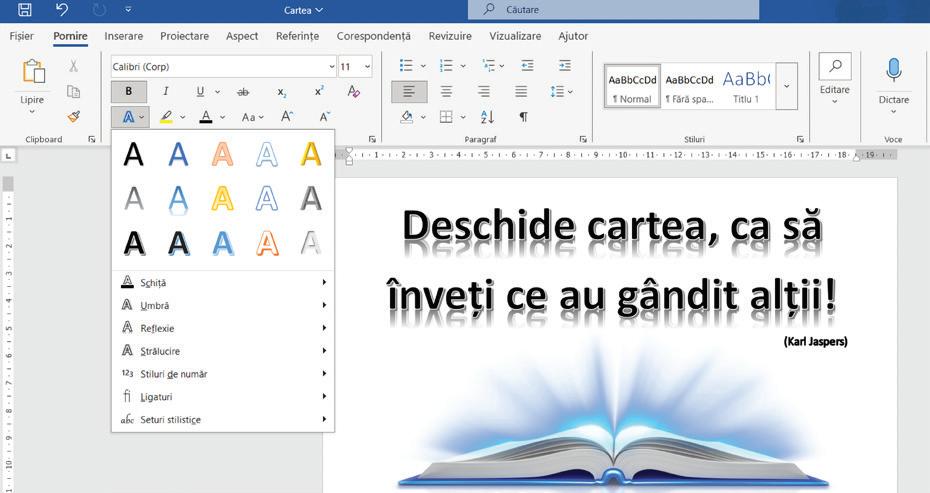The image size is (930, 493).
Task: Open the Schiță outline submenu
Action: tap(223, 282)
